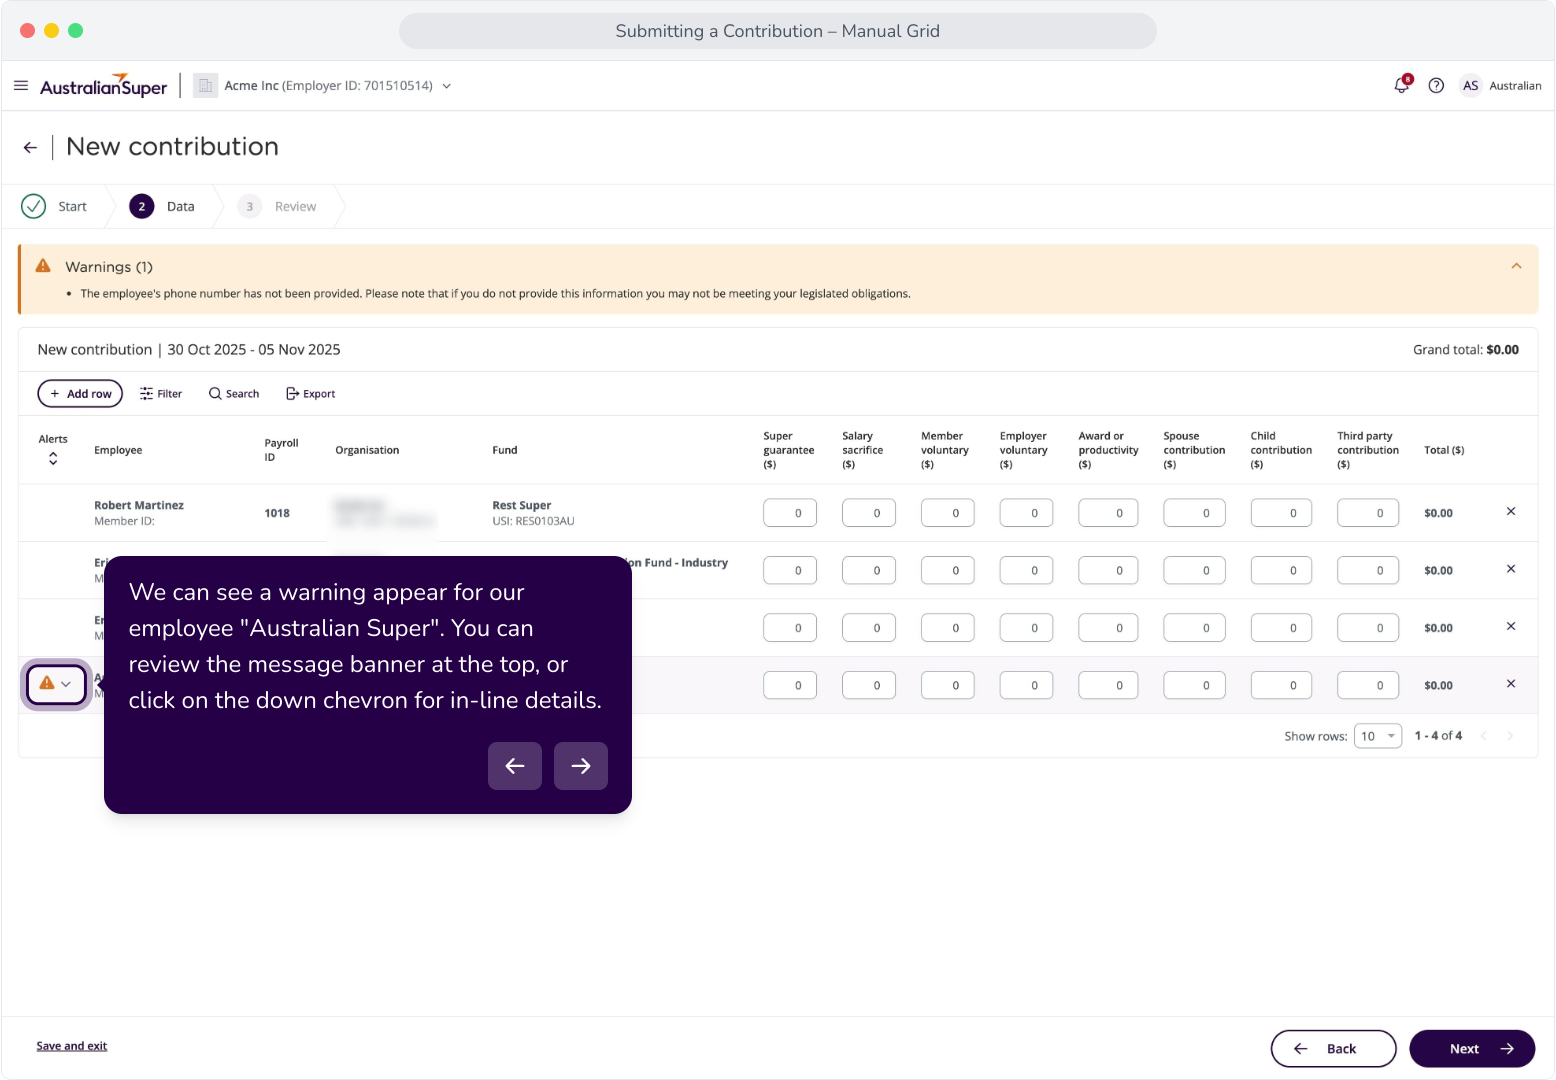Open the help question mark icon

pyautogui.click(x=1436, y=86)
